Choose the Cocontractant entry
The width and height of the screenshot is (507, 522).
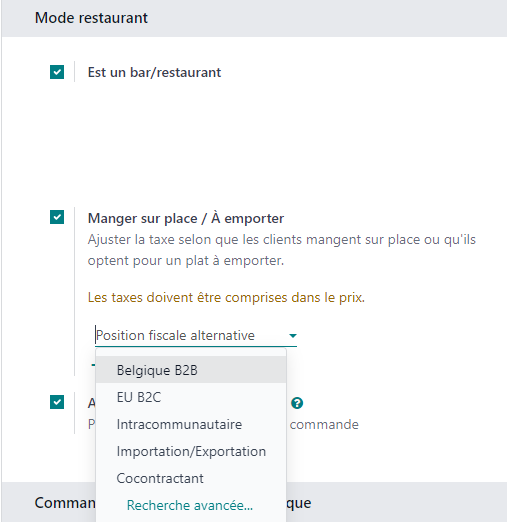pos(191,478)
